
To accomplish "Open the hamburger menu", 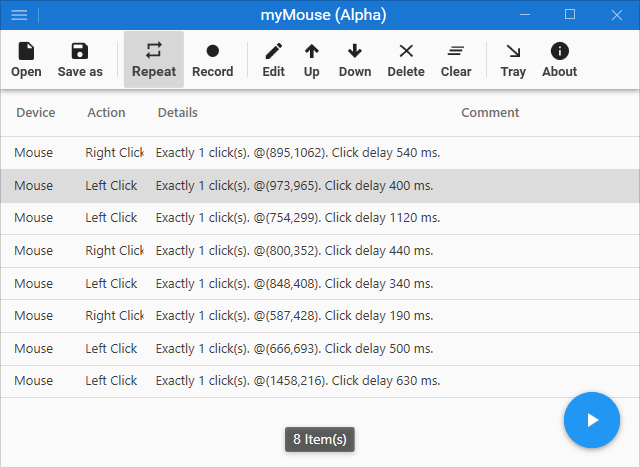I will click(x=19, y=15).
